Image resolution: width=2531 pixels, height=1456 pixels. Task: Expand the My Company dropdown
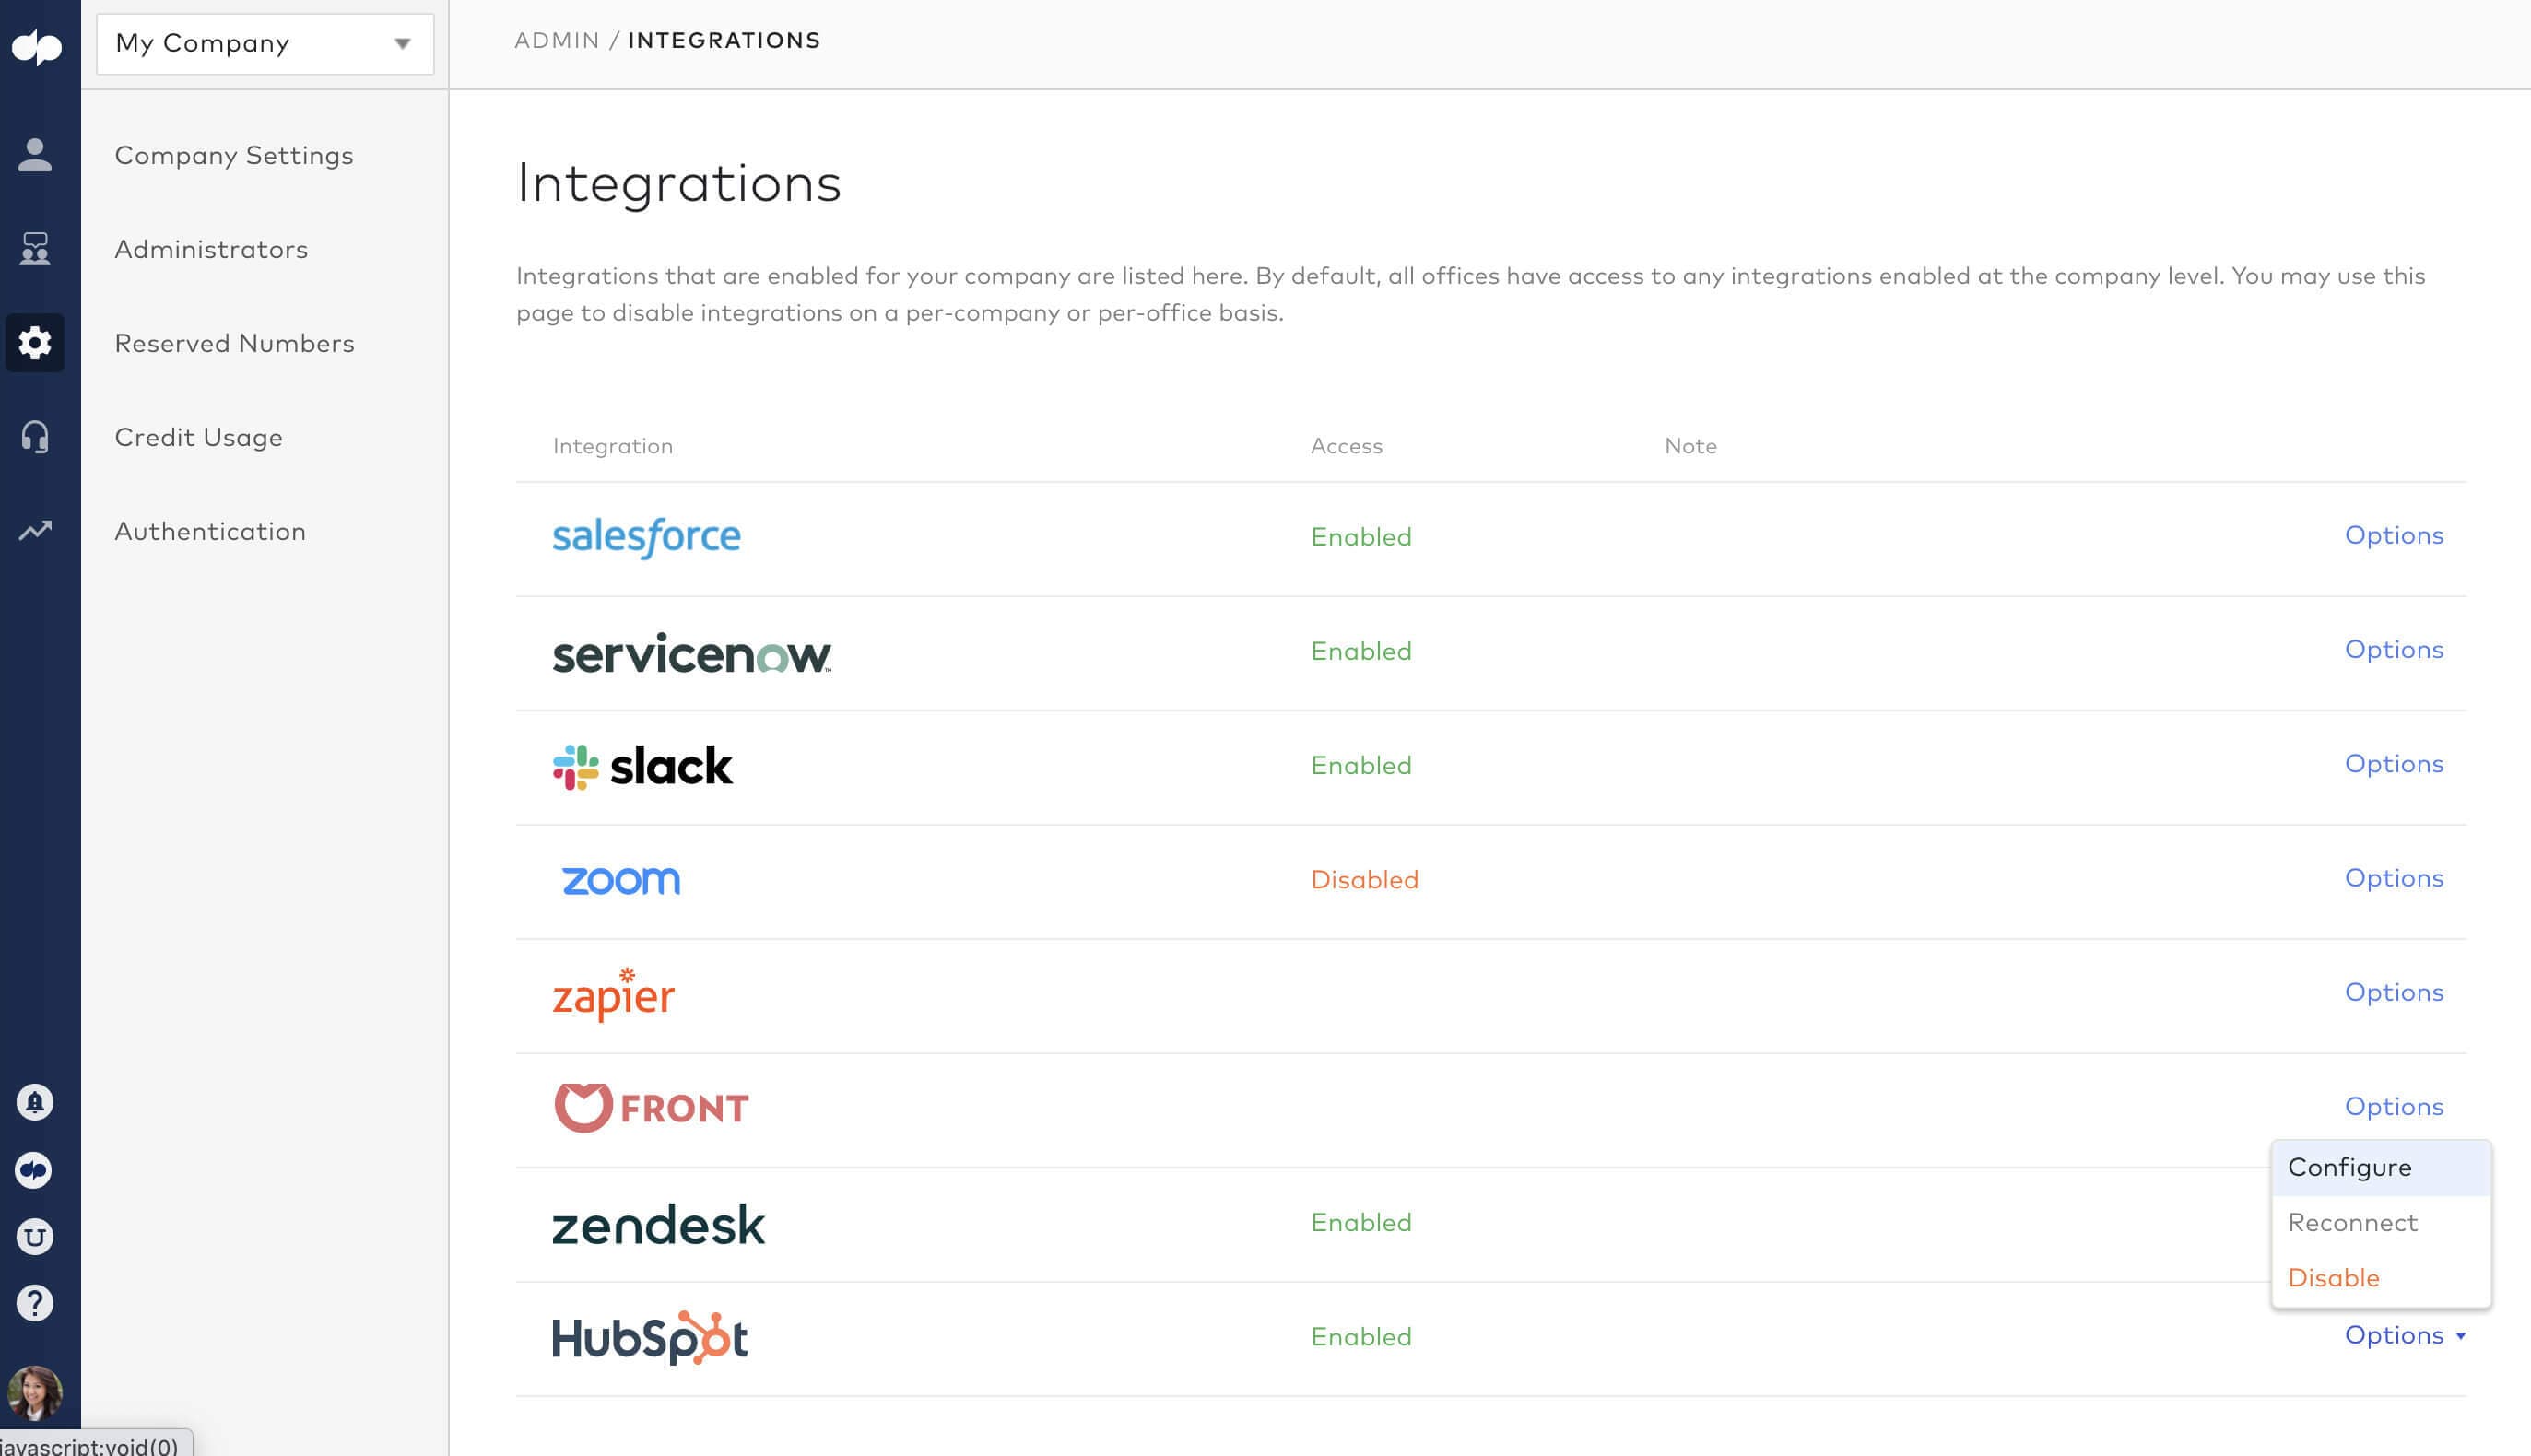265,43
